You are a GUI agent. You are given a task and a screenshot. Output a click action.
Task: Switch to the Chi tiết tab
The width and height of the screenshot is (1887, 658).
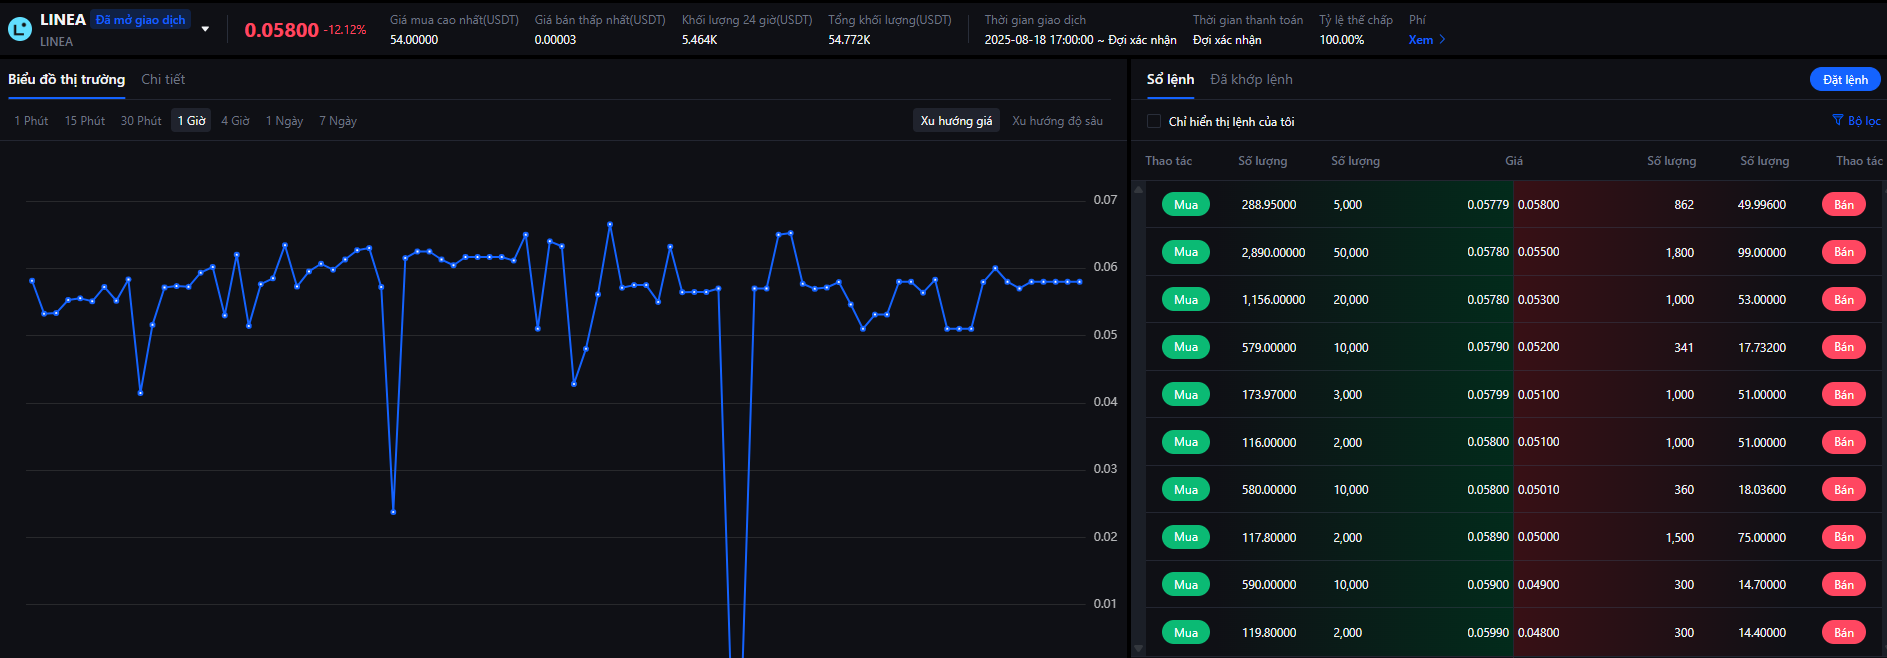[163, 79]
